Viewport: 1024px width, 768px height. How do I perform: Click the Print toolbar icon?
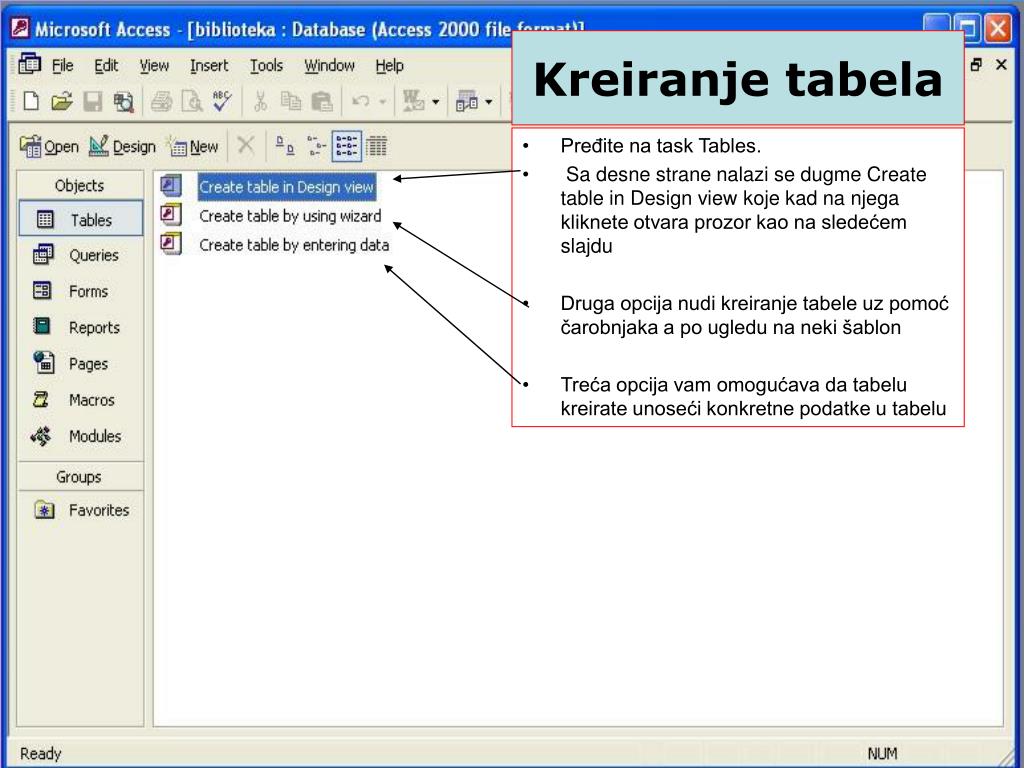[161, 101]
